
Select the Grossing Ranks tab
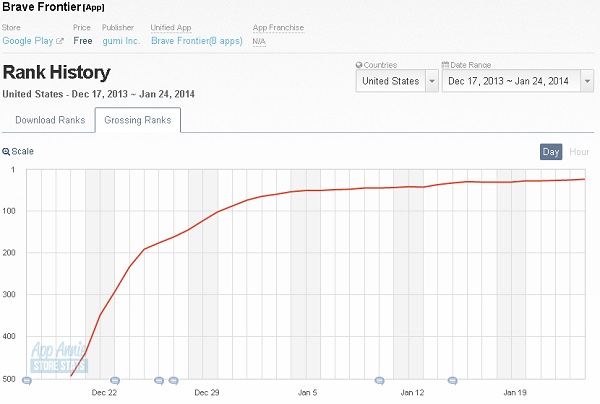click(138, 120)
